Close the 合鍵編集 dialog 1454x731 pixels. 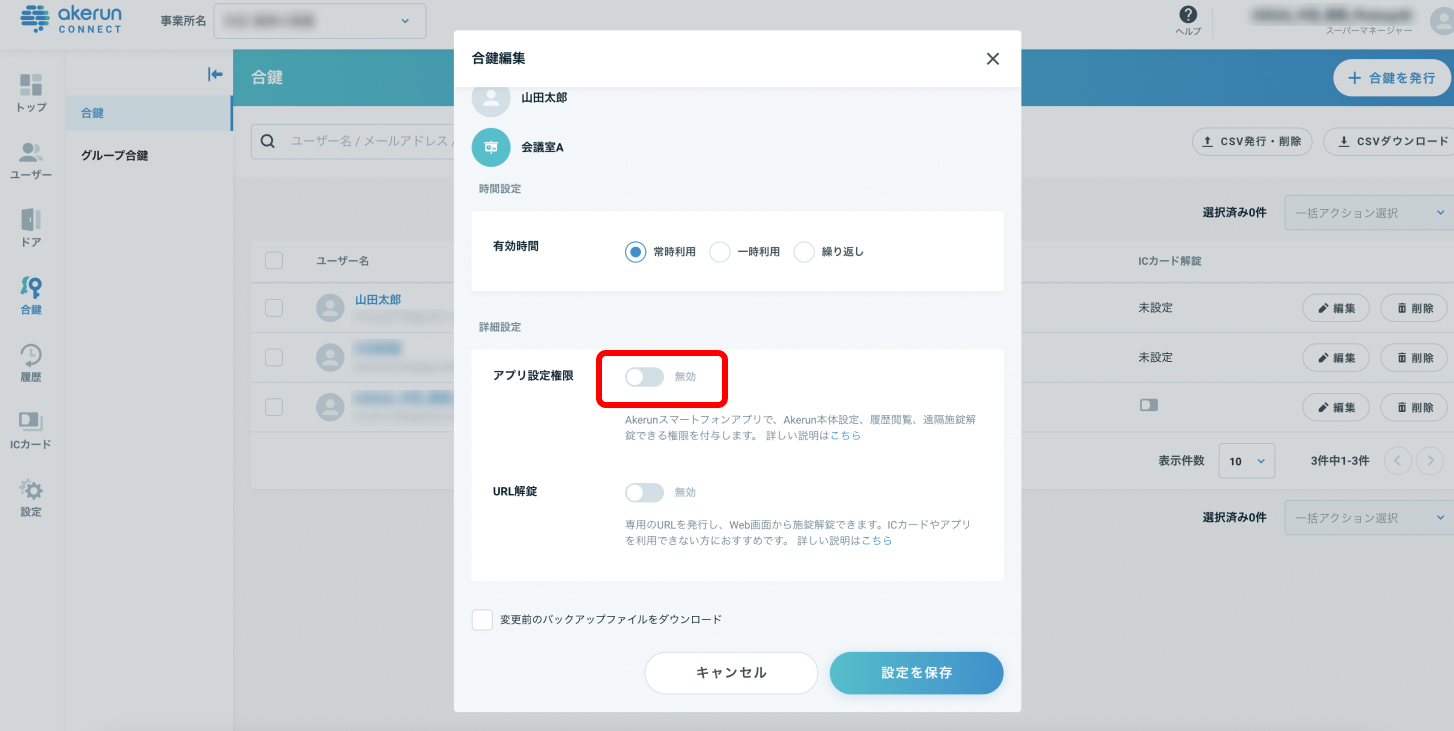pyautogui.click(x=993, y=58)
